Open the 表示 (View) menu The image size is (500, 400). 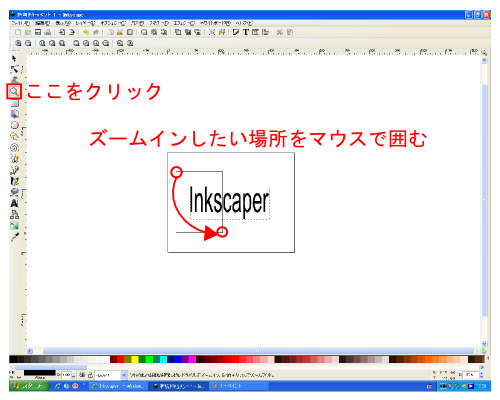63,23
